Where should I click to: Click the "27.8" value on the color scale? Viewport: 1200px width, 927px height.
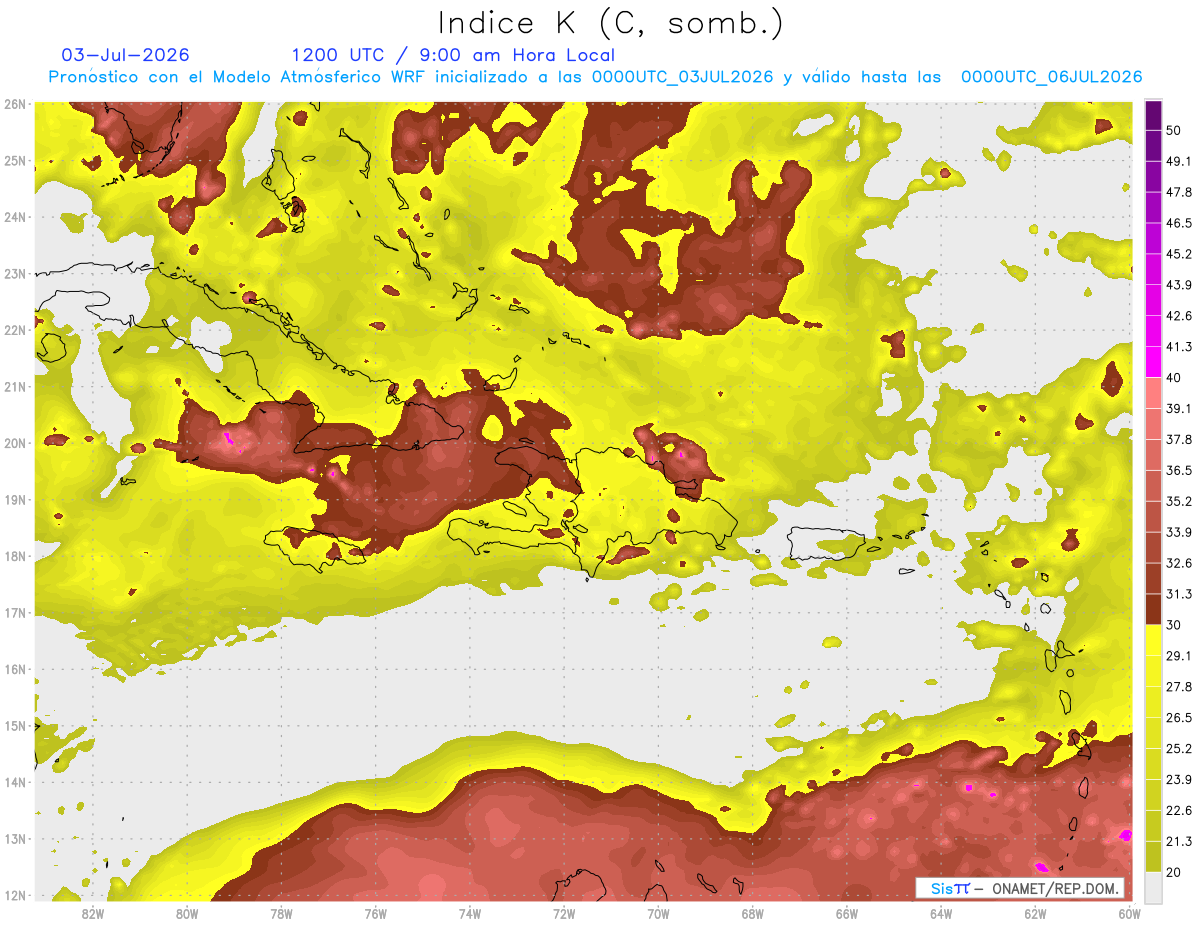1178,687
